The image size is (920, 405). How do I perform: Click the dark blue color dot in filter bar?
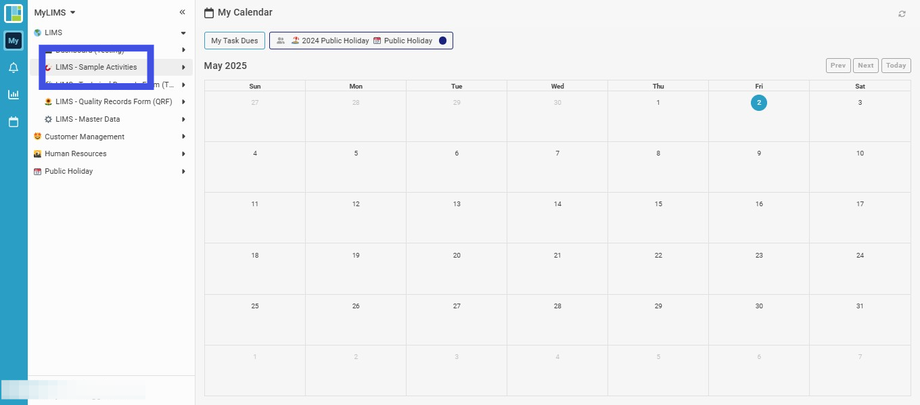coord(443,40)
